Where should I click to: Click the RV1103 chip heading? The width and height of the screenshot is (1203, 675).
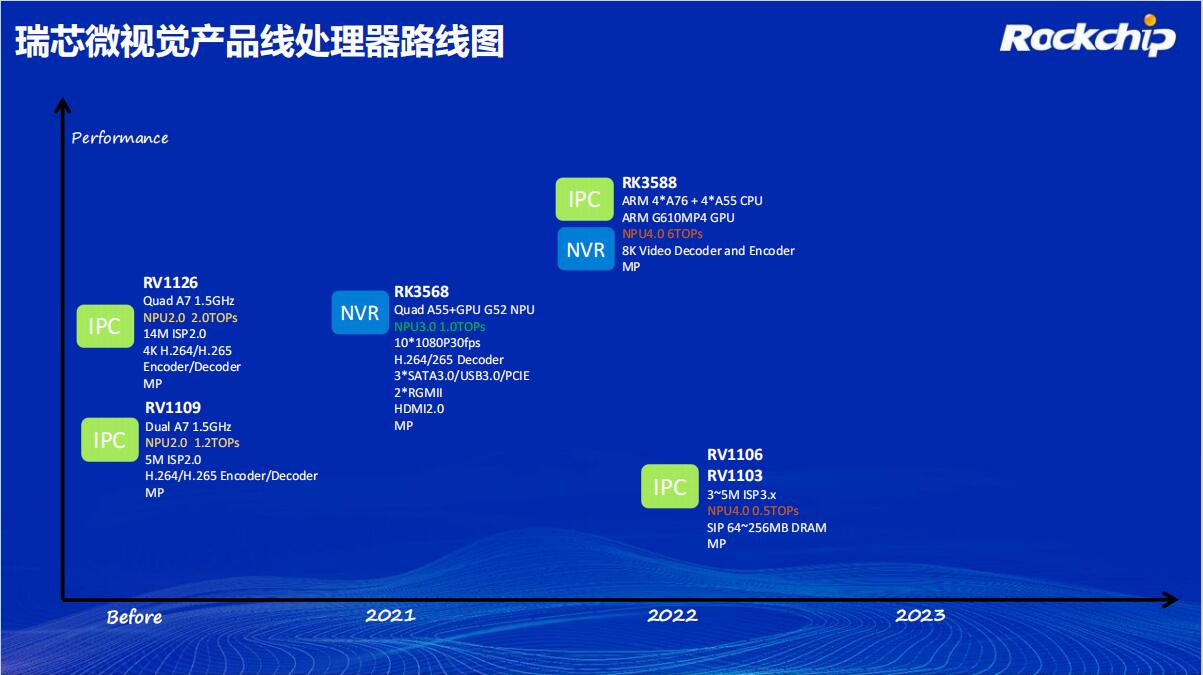(x=734, y=476)
